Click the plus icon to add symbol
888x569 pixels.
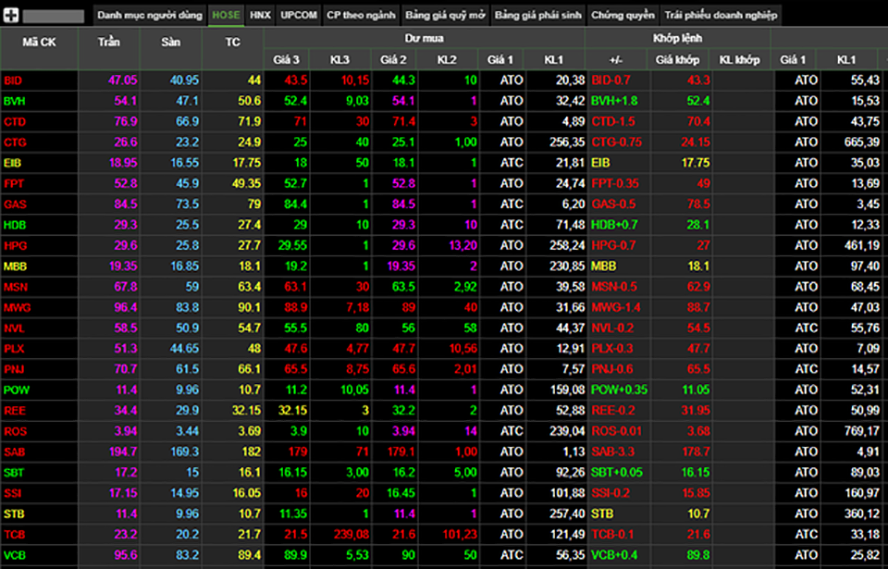click(x=12, y=15)
